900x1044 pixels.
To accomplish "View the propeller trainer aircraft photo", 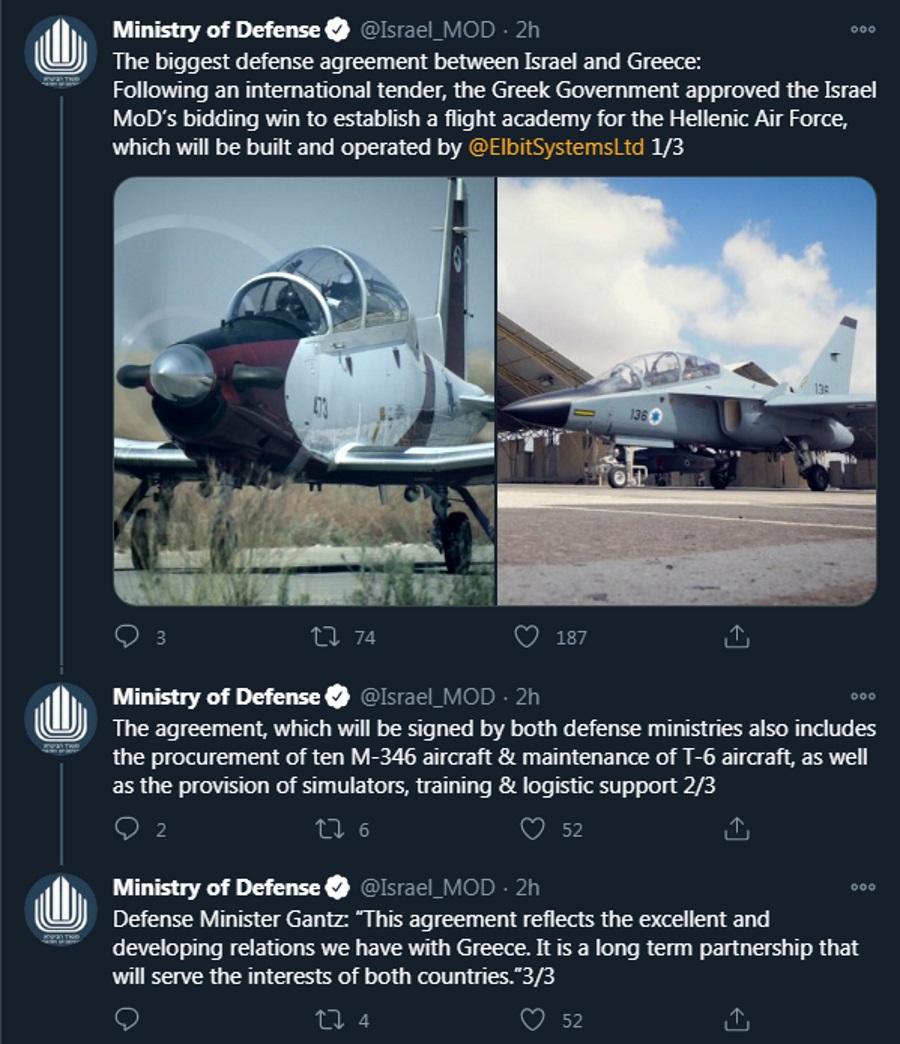I will 304,391.
